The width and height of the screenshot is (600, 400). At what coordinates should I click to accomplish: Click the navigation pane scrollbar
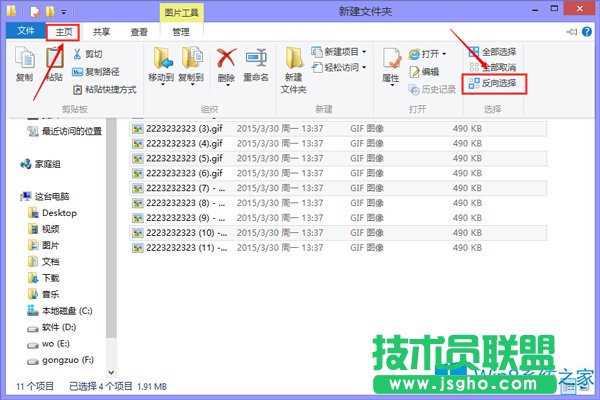click(x=111, y=230)
